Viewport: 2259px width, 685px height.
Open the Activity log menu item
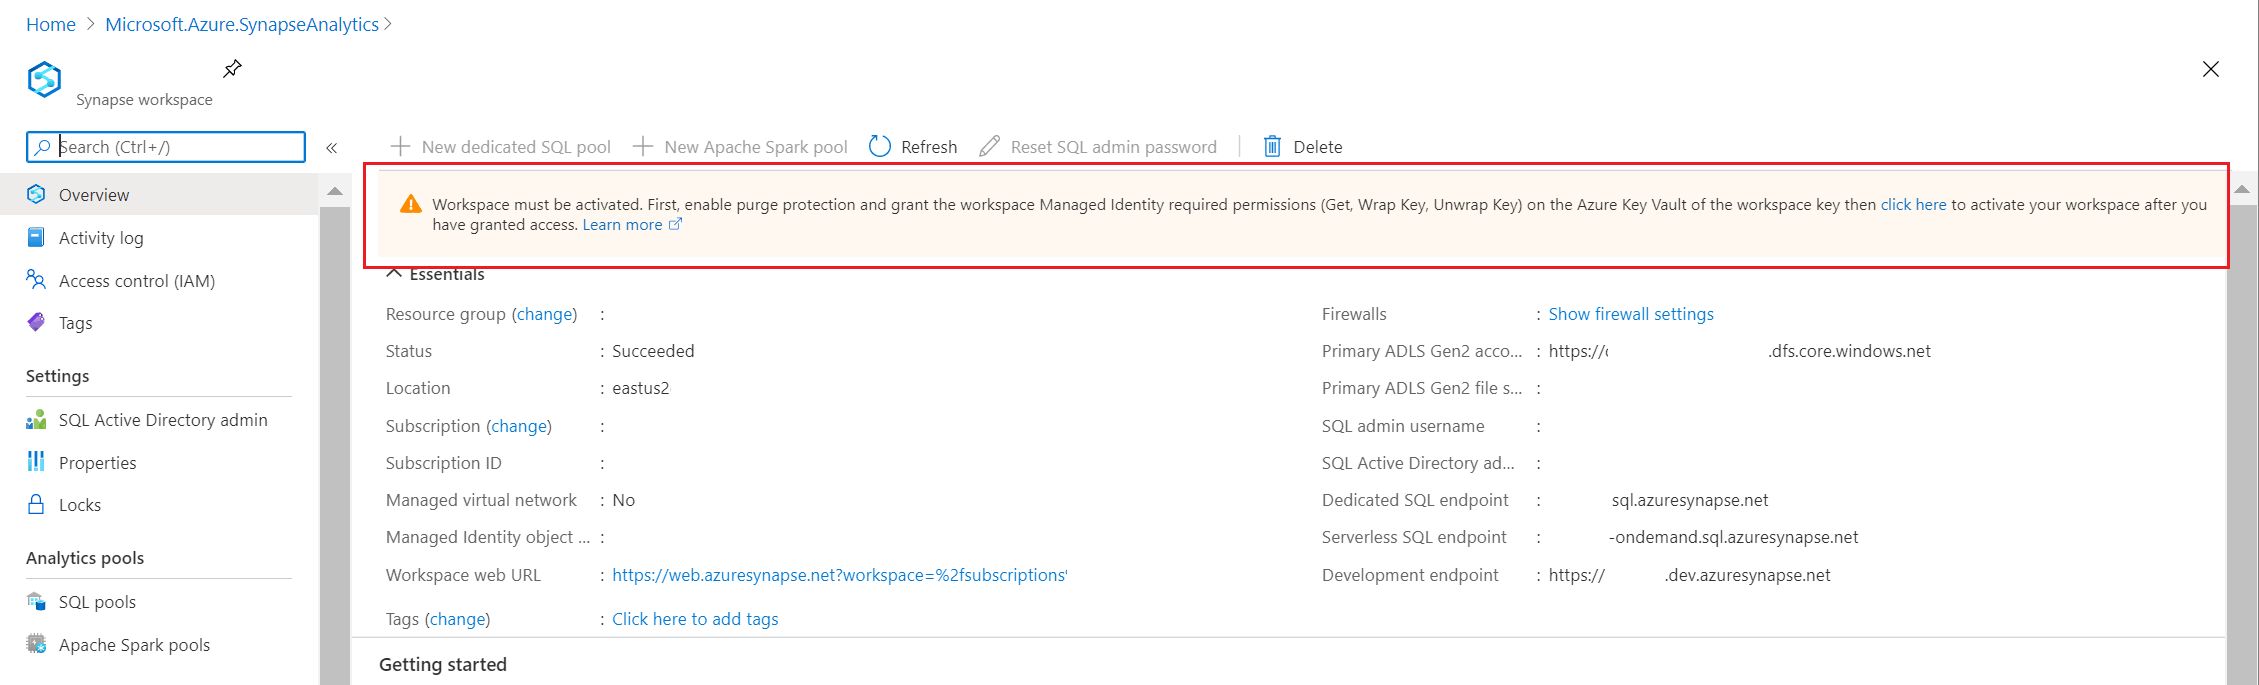click(x=101, y=238)
